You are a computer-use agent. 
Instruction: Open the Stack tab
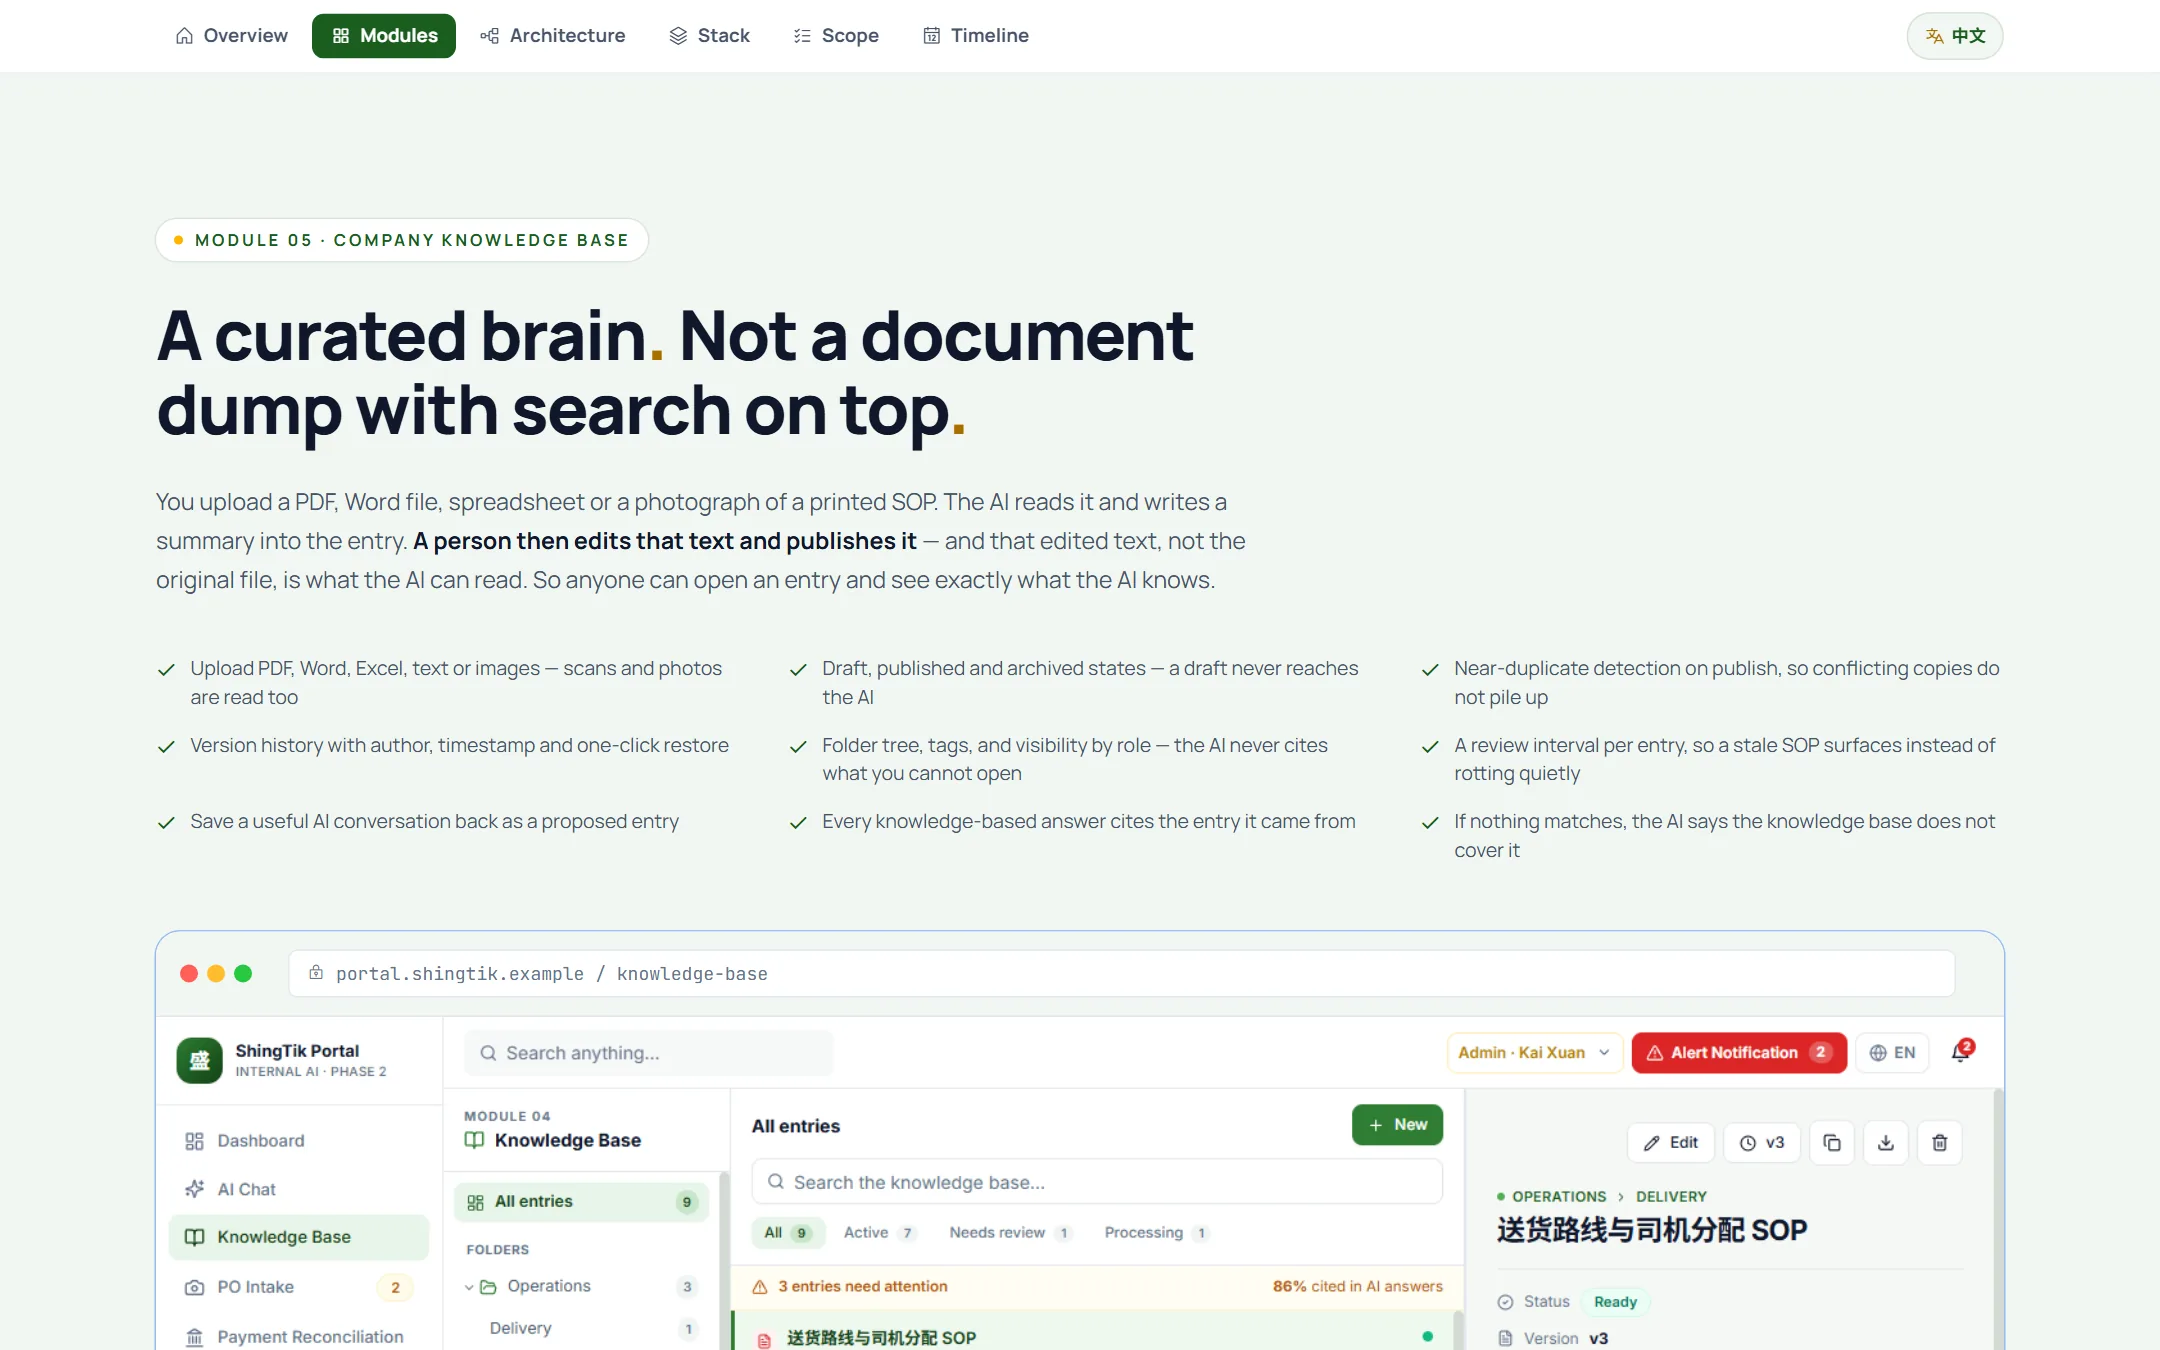tap(710, 36)
